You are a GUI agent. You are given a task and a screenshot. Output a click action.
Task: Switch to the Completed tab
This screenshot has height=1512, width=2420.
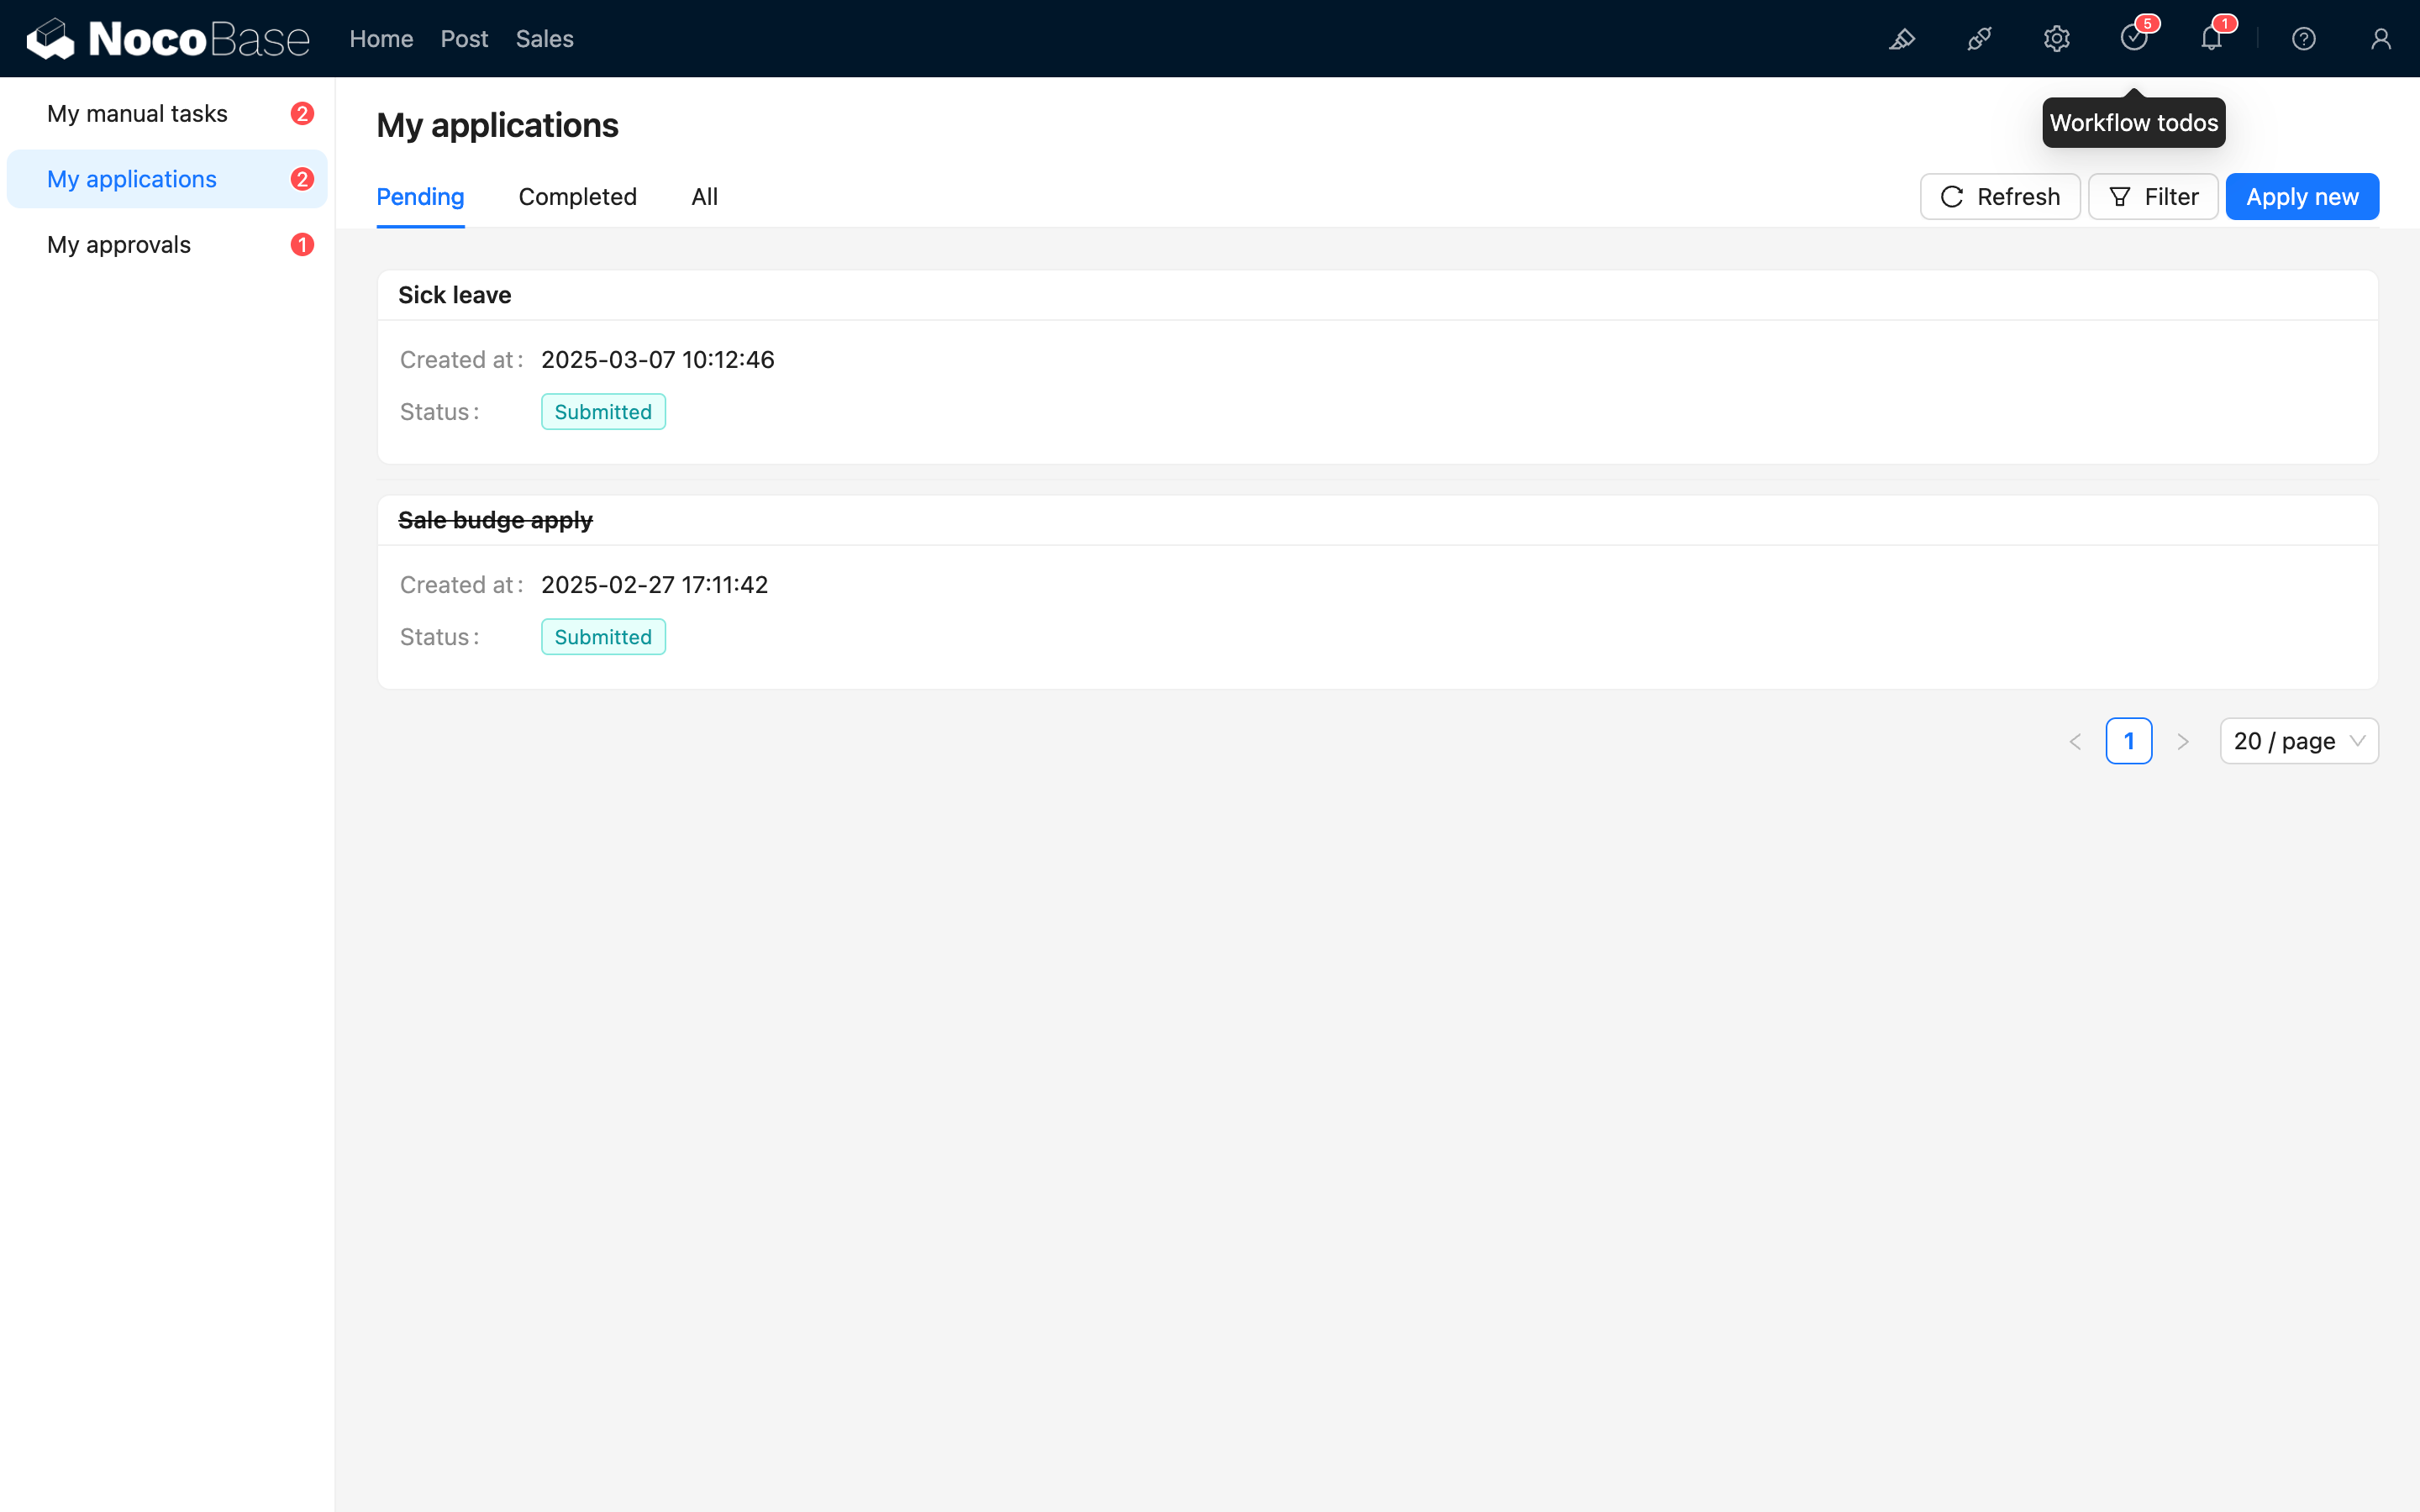pyautogui.click(x=576, y=197)
